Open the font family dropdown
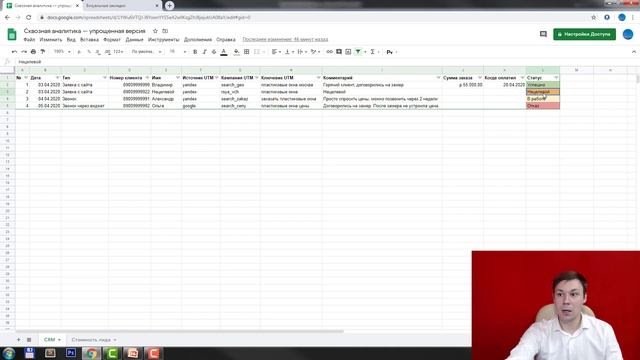The height and width of the screenshot is (360, 640). click(x=147, y=52)
